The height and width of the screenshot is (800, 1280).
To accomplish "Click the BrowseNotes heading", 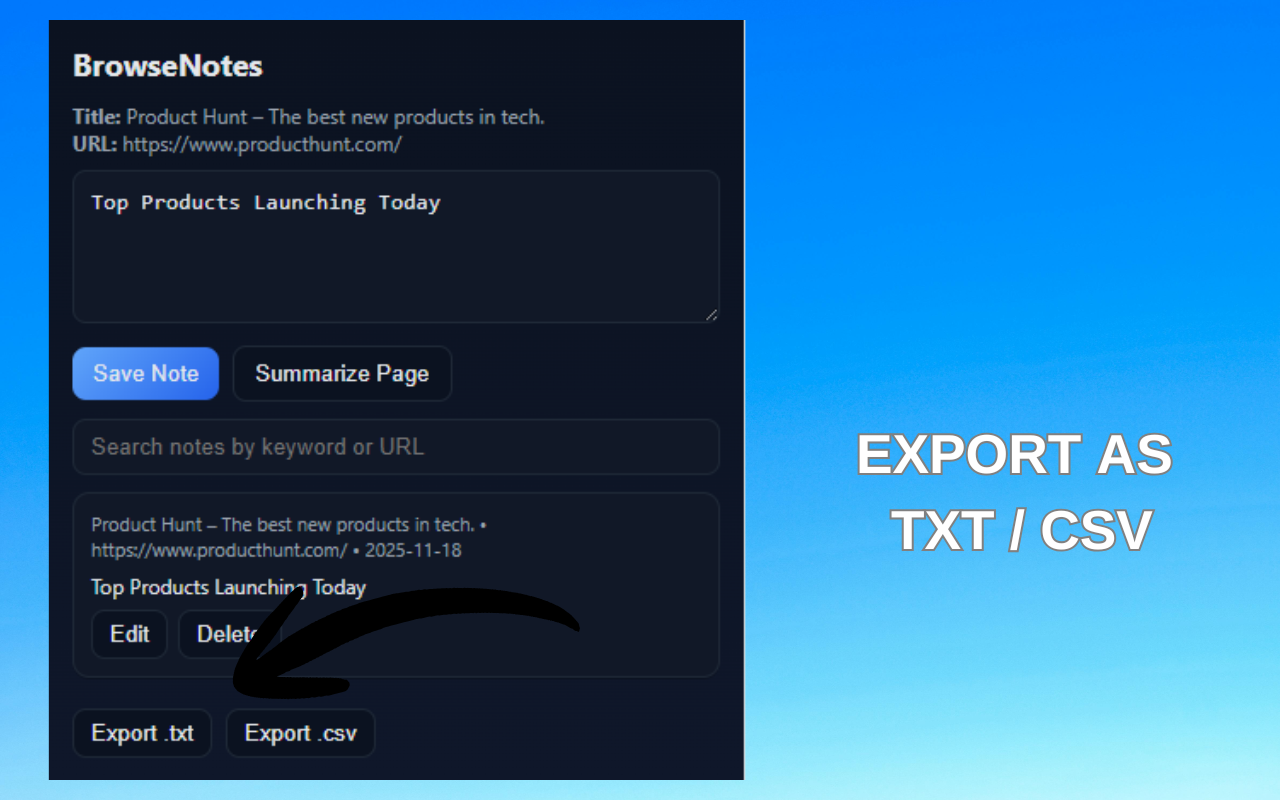I will 167,66.
